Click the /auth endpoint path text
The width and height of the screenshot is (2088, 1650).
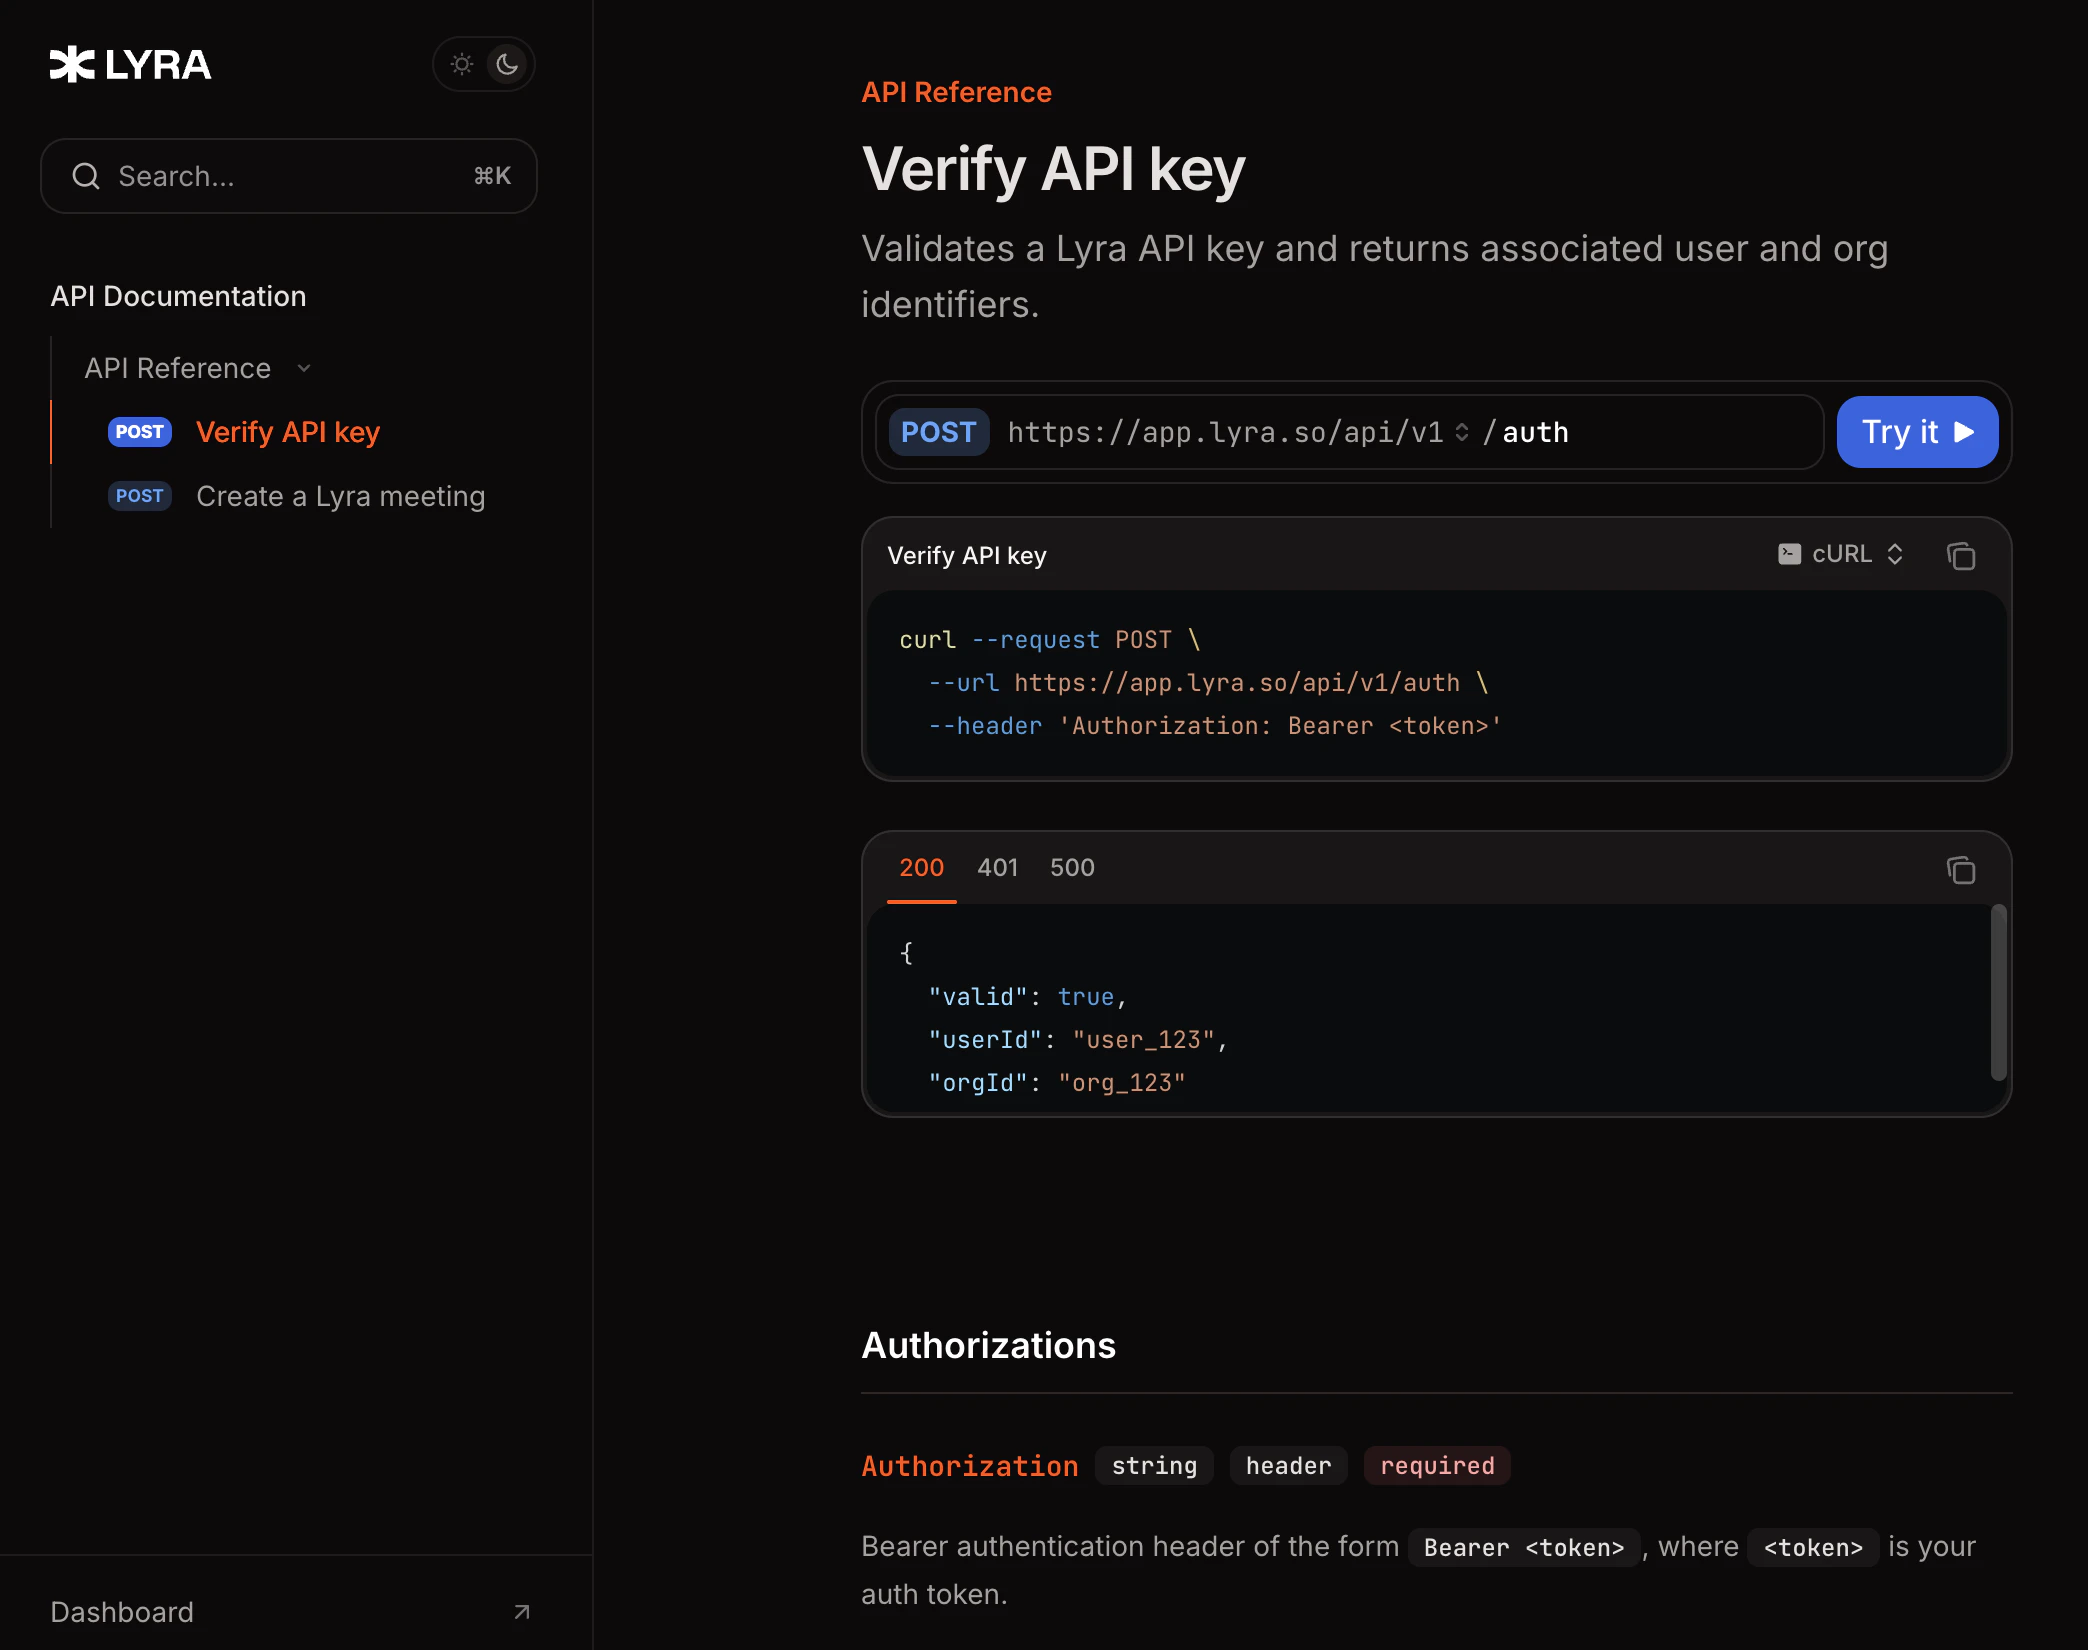[1526, 432]
